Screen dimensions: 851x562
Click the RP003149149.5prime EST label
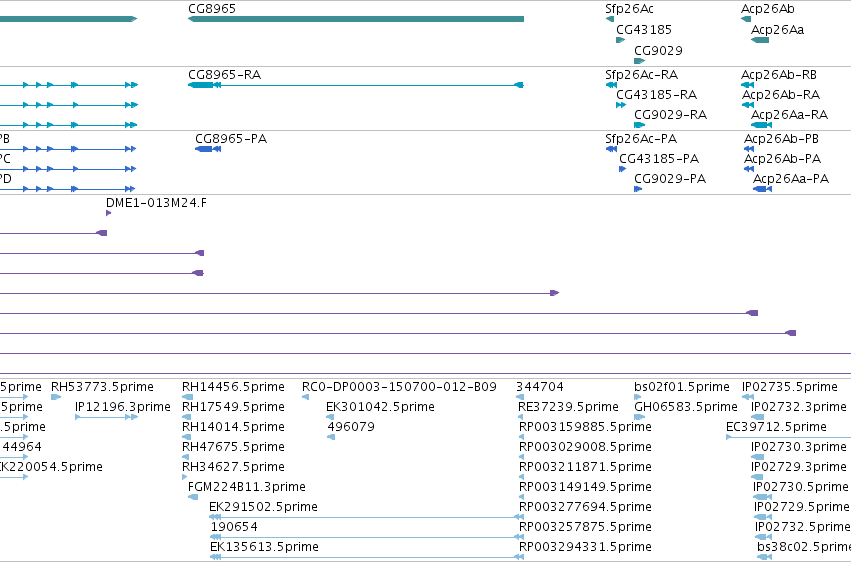tap(585, 487)
